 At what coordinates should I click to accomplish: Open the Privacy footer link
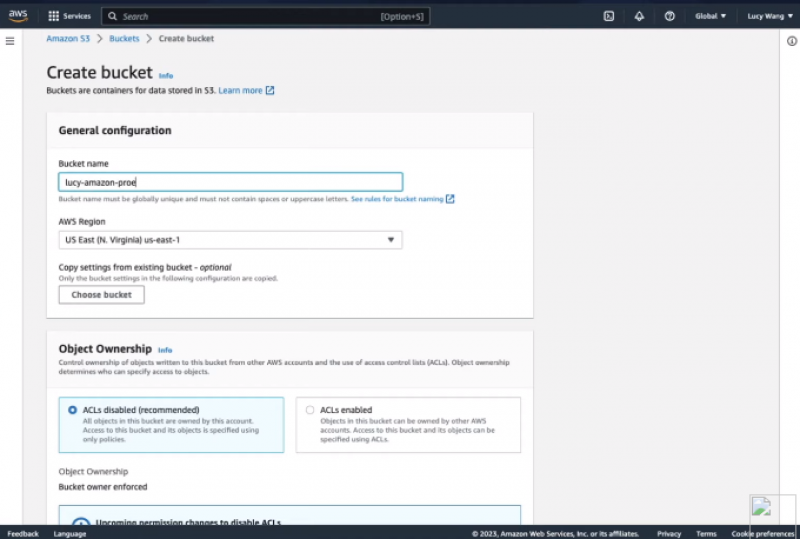[669, 533]
